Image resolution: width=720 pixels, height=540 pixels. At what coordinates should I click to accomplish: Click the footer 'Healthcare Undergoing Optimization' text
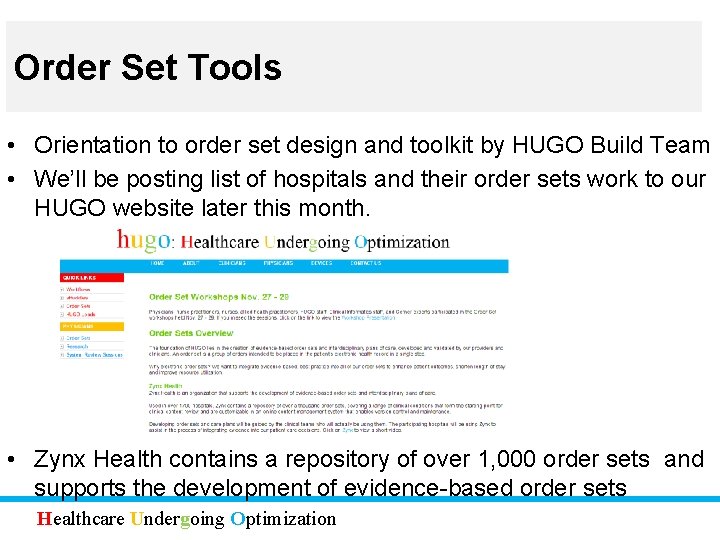(x=186, y=519)
